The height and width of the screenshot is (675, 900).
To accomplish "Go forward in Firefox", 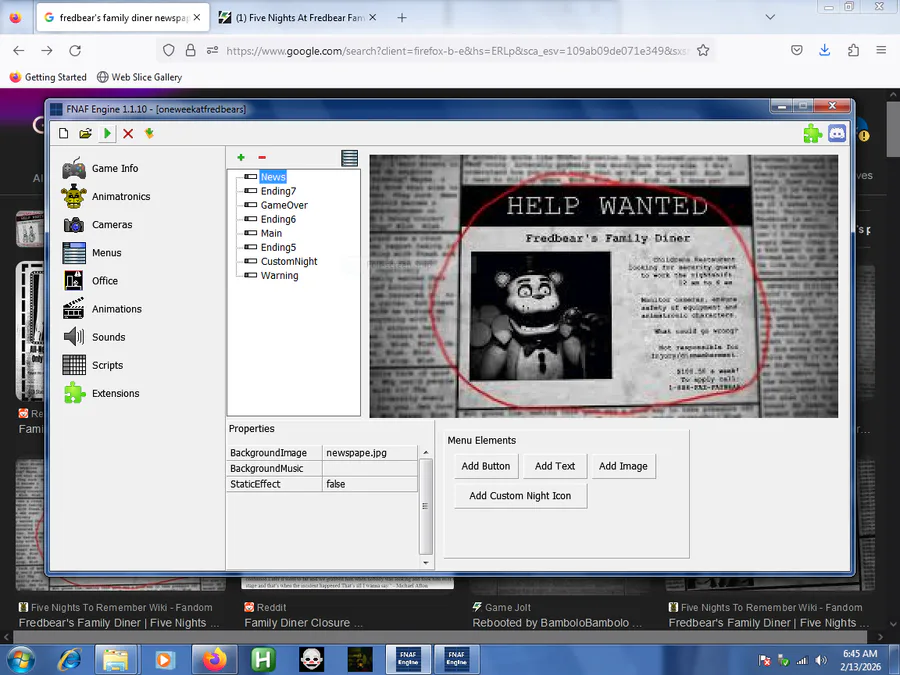I will [x=46, y=51].
